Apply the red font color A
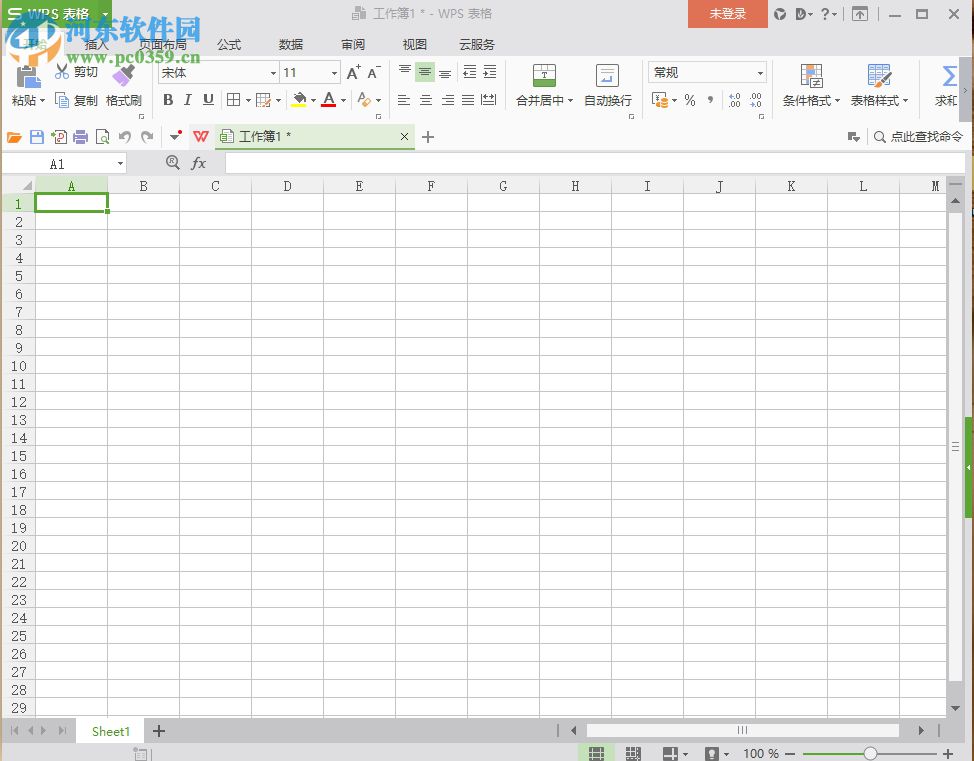Screen dimensions: 974x761 (x=329, y=100)
